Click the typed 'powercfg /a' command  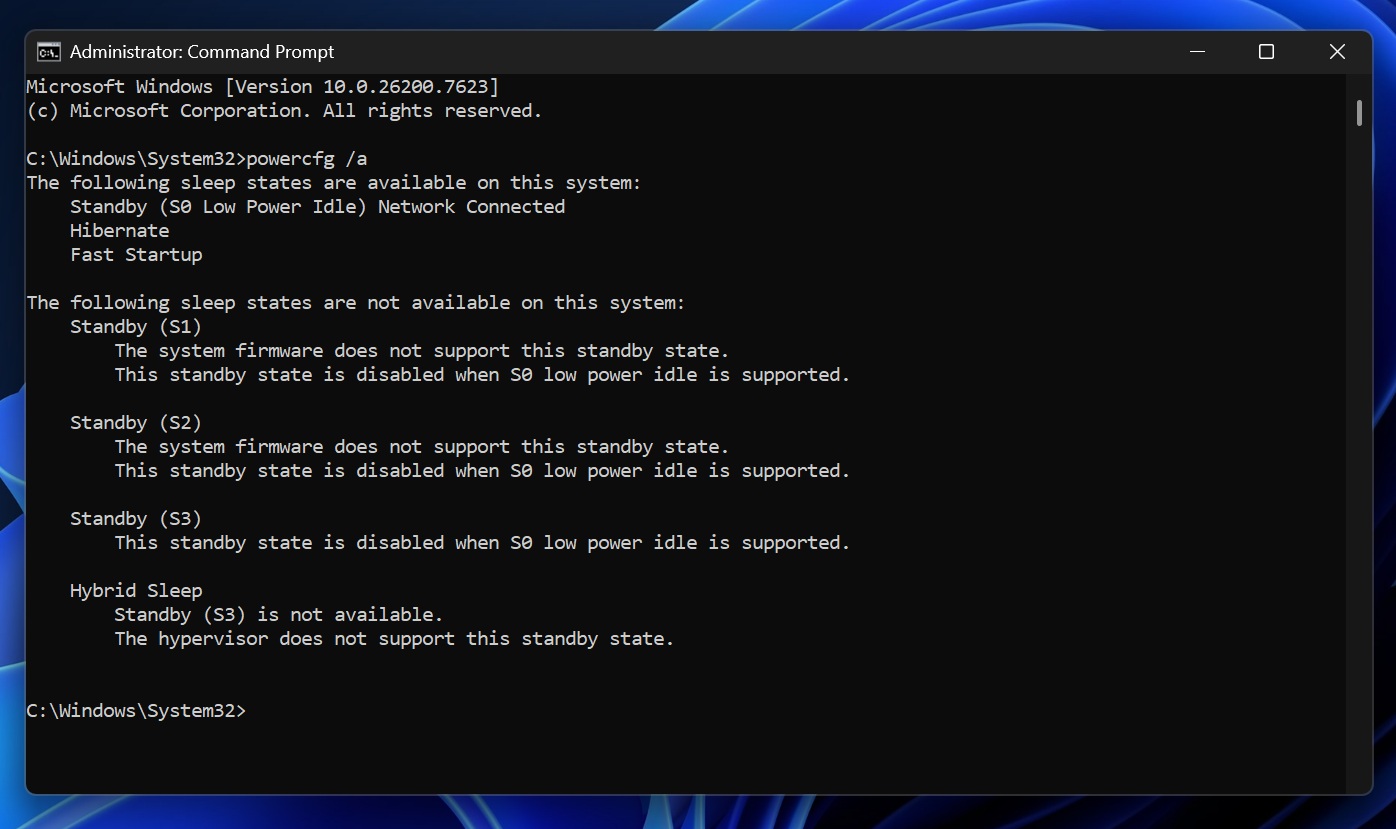[307, 159]
